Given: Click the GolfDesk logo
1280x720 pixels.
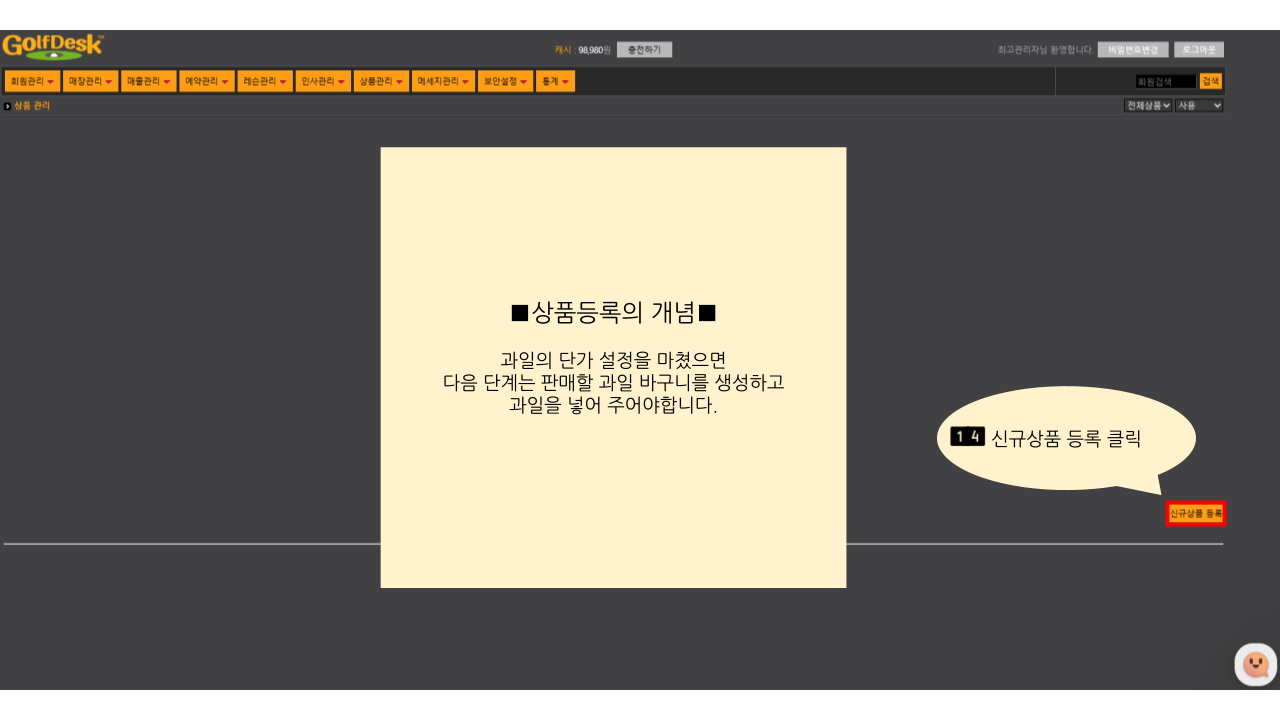Looking at the screenshot, I should pyautogui.click(x=52, y=47).
